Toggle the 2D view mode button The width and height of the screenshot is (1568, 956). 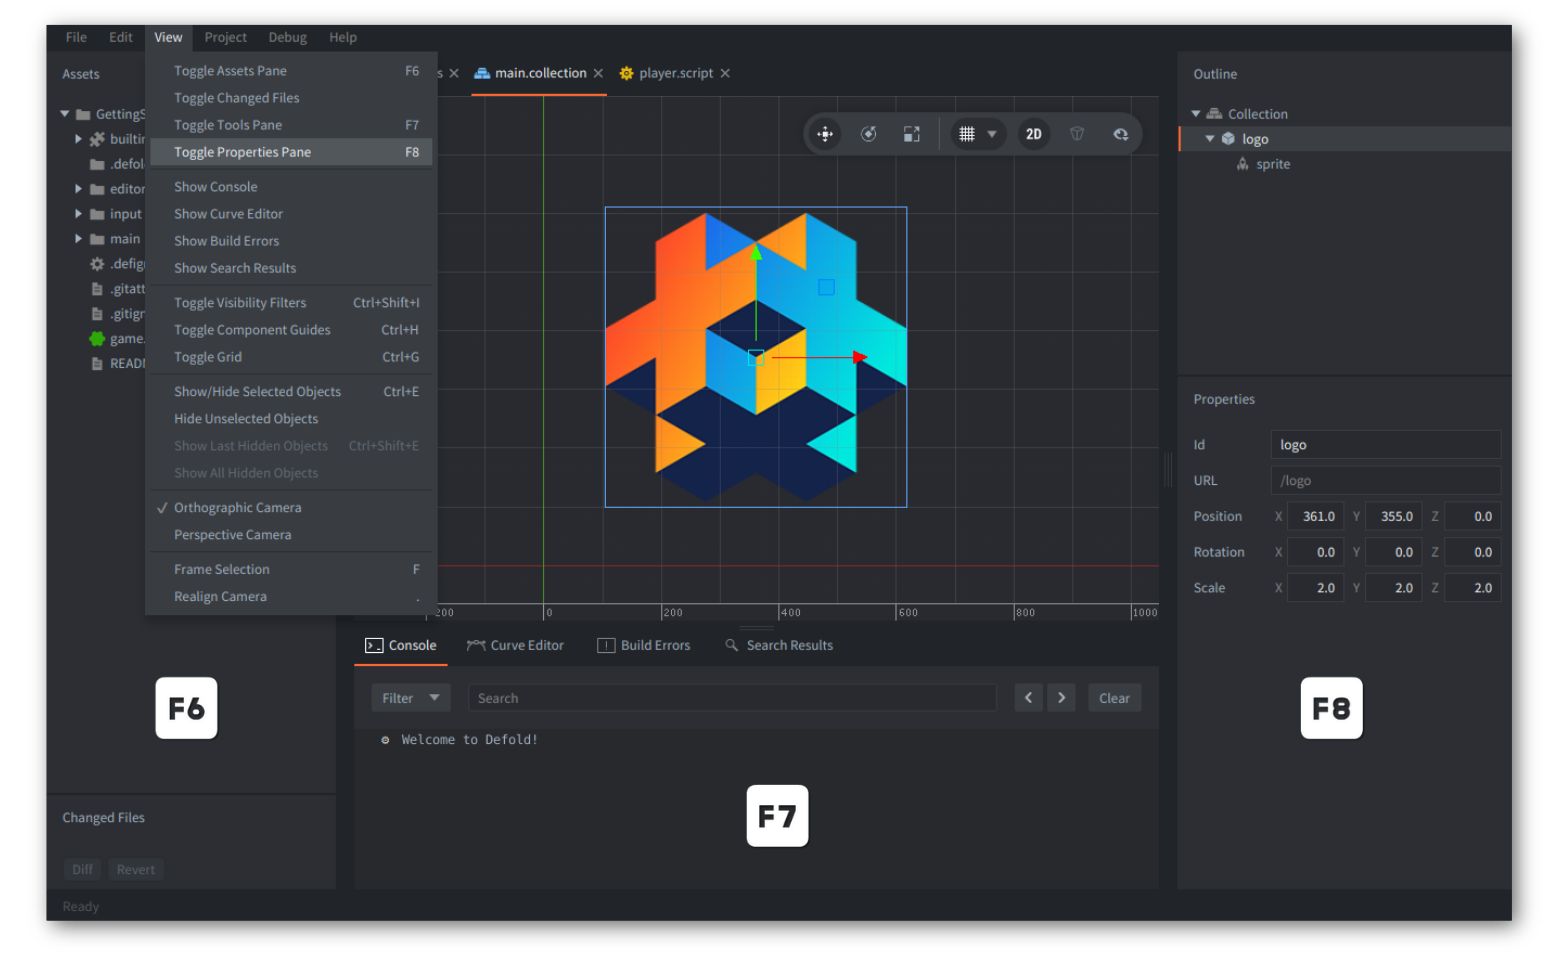click(x=1033, y=134)
